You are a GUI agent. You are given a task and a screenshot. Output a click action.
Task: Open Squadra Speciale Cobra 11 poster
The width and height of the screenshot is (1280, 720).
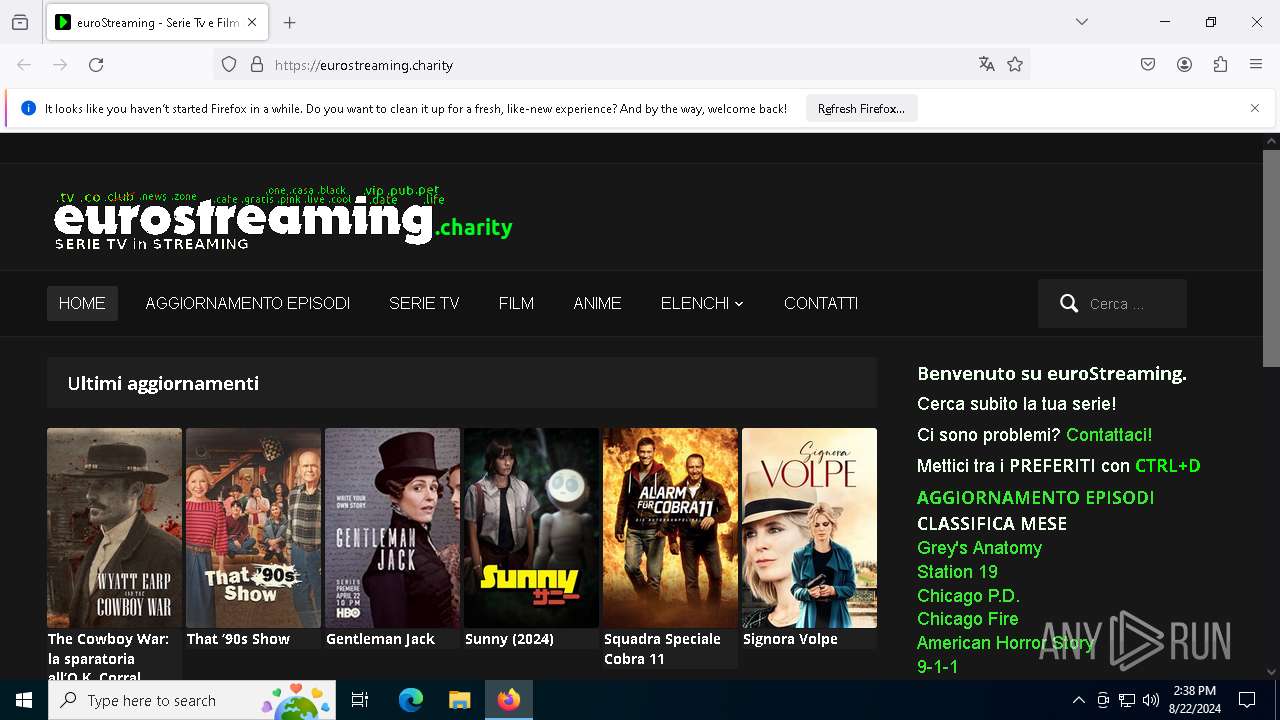670,528
